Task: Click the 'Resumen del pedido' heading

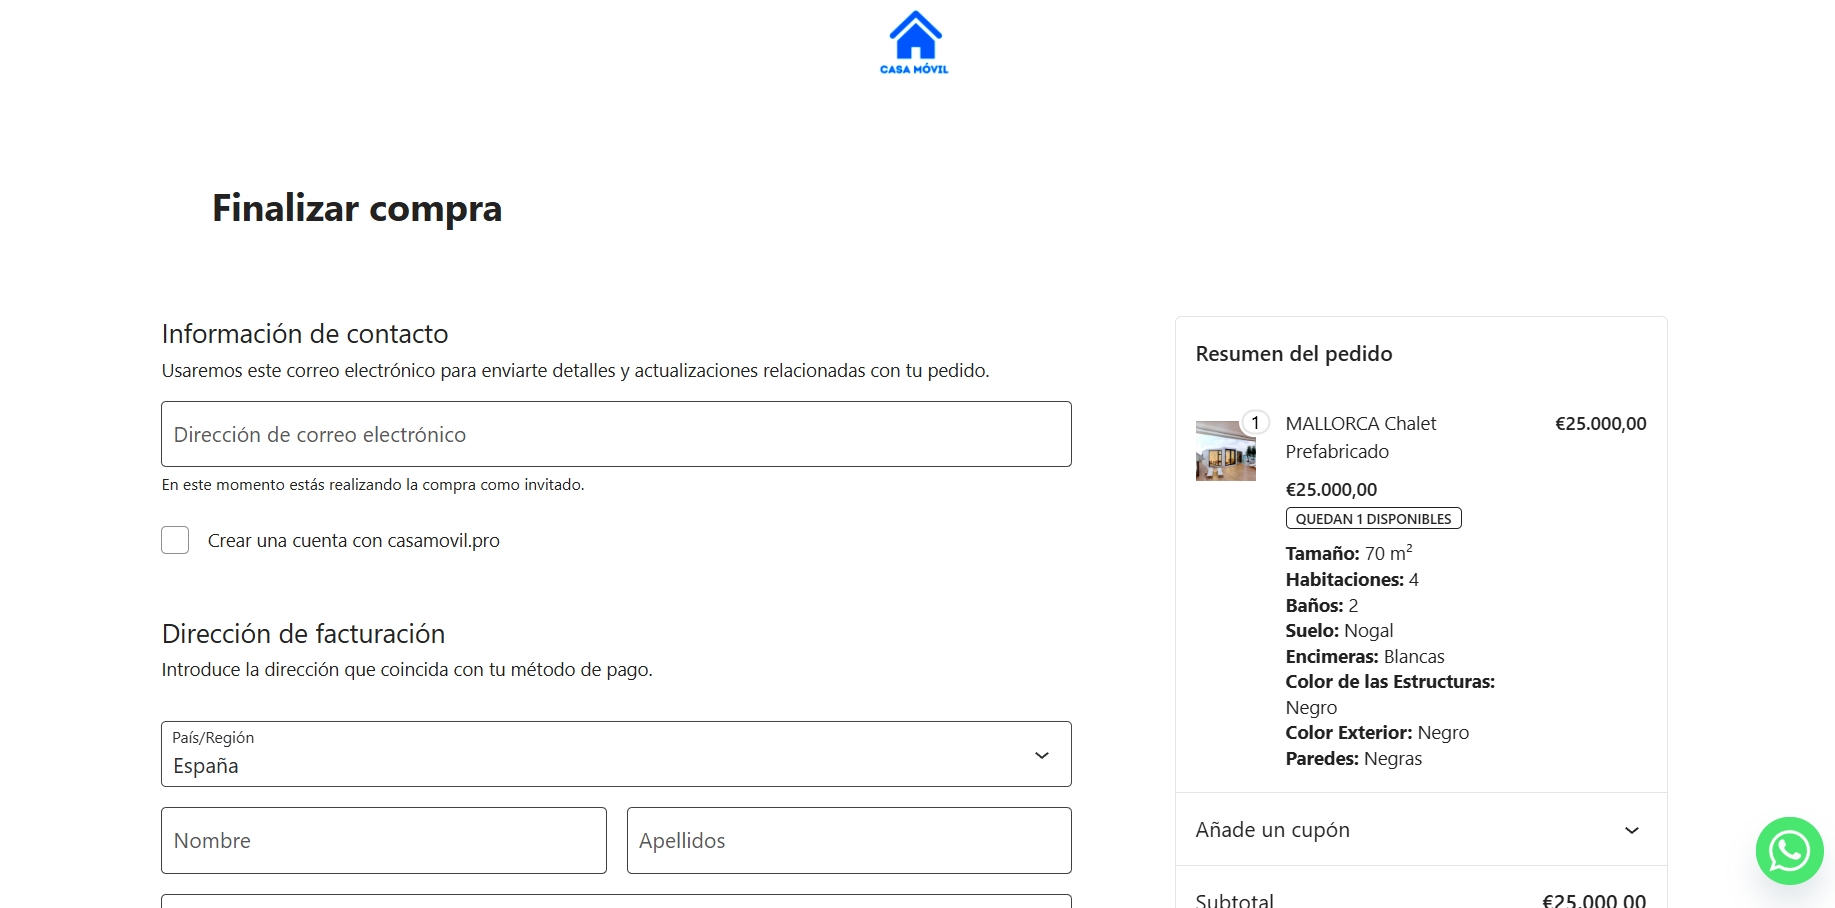Action: click(x=1293, y=354)
